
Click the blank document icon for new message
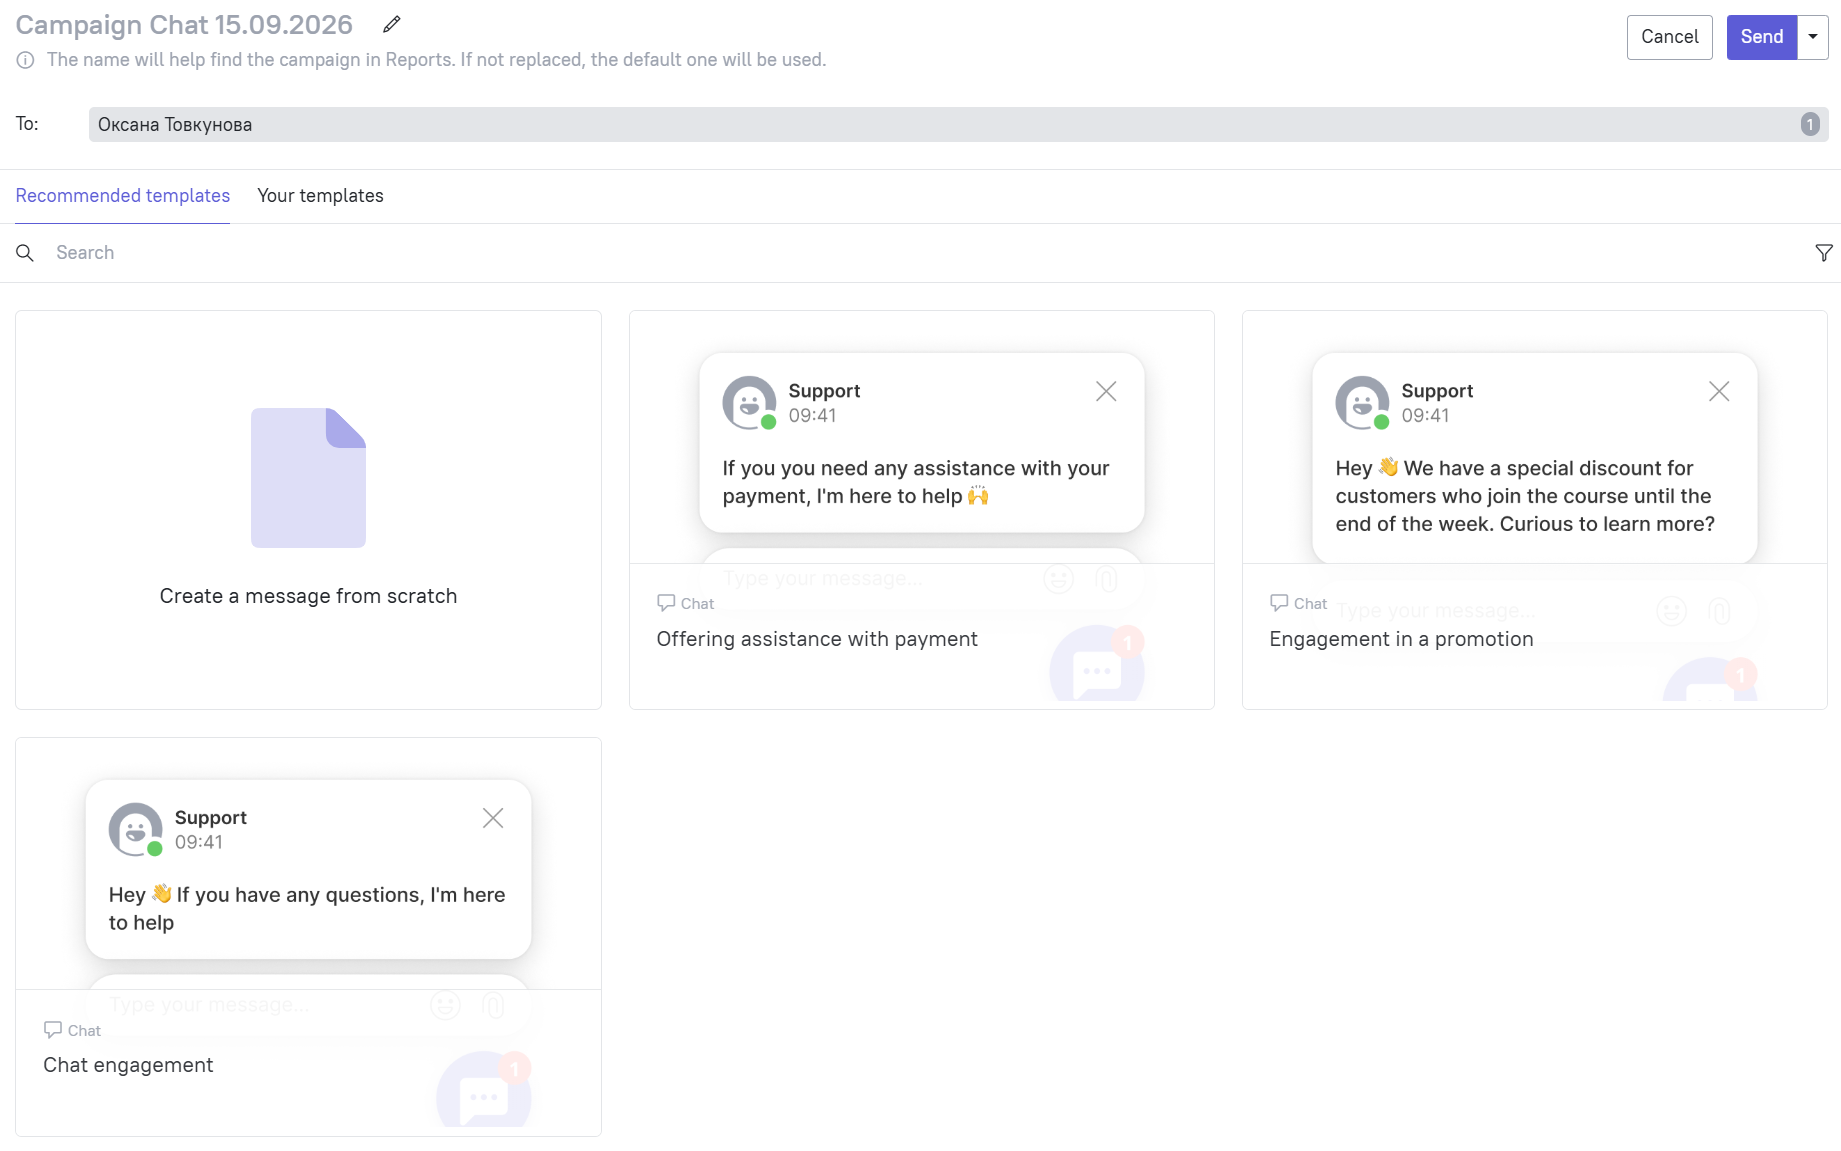click(308, 478)
